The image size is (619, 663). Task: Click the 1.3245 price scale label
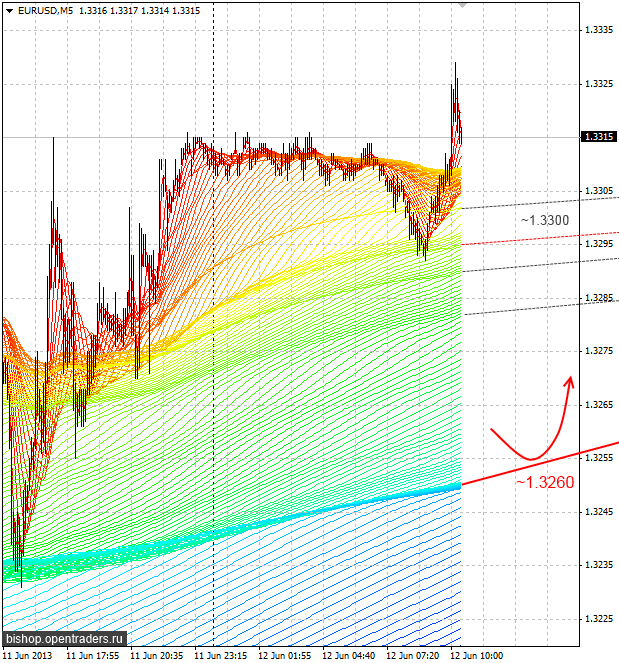(x=599, y=512)
